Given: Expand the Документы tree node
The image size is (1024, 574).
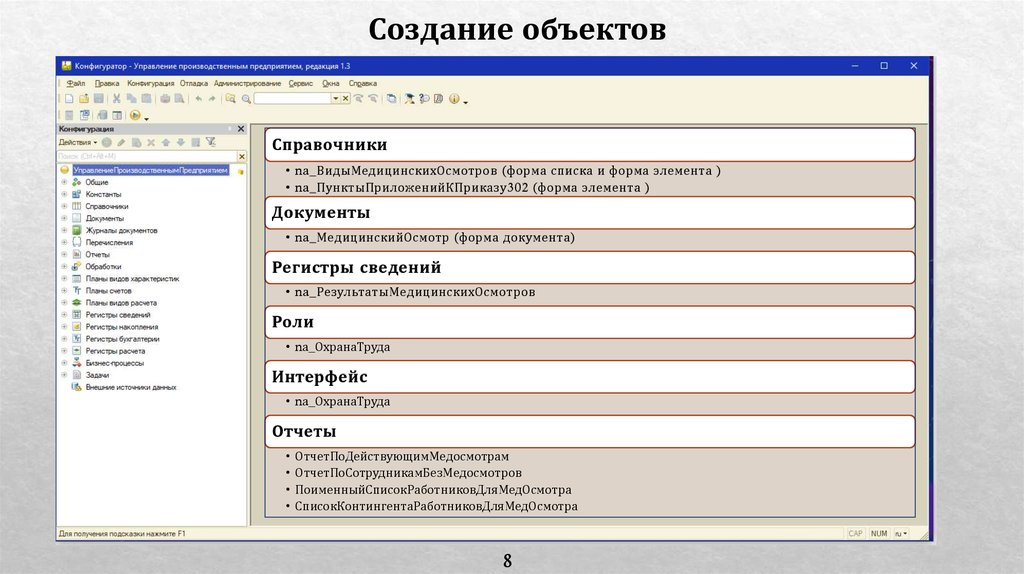Looking at the screenshot, I should tap(64, 218).
